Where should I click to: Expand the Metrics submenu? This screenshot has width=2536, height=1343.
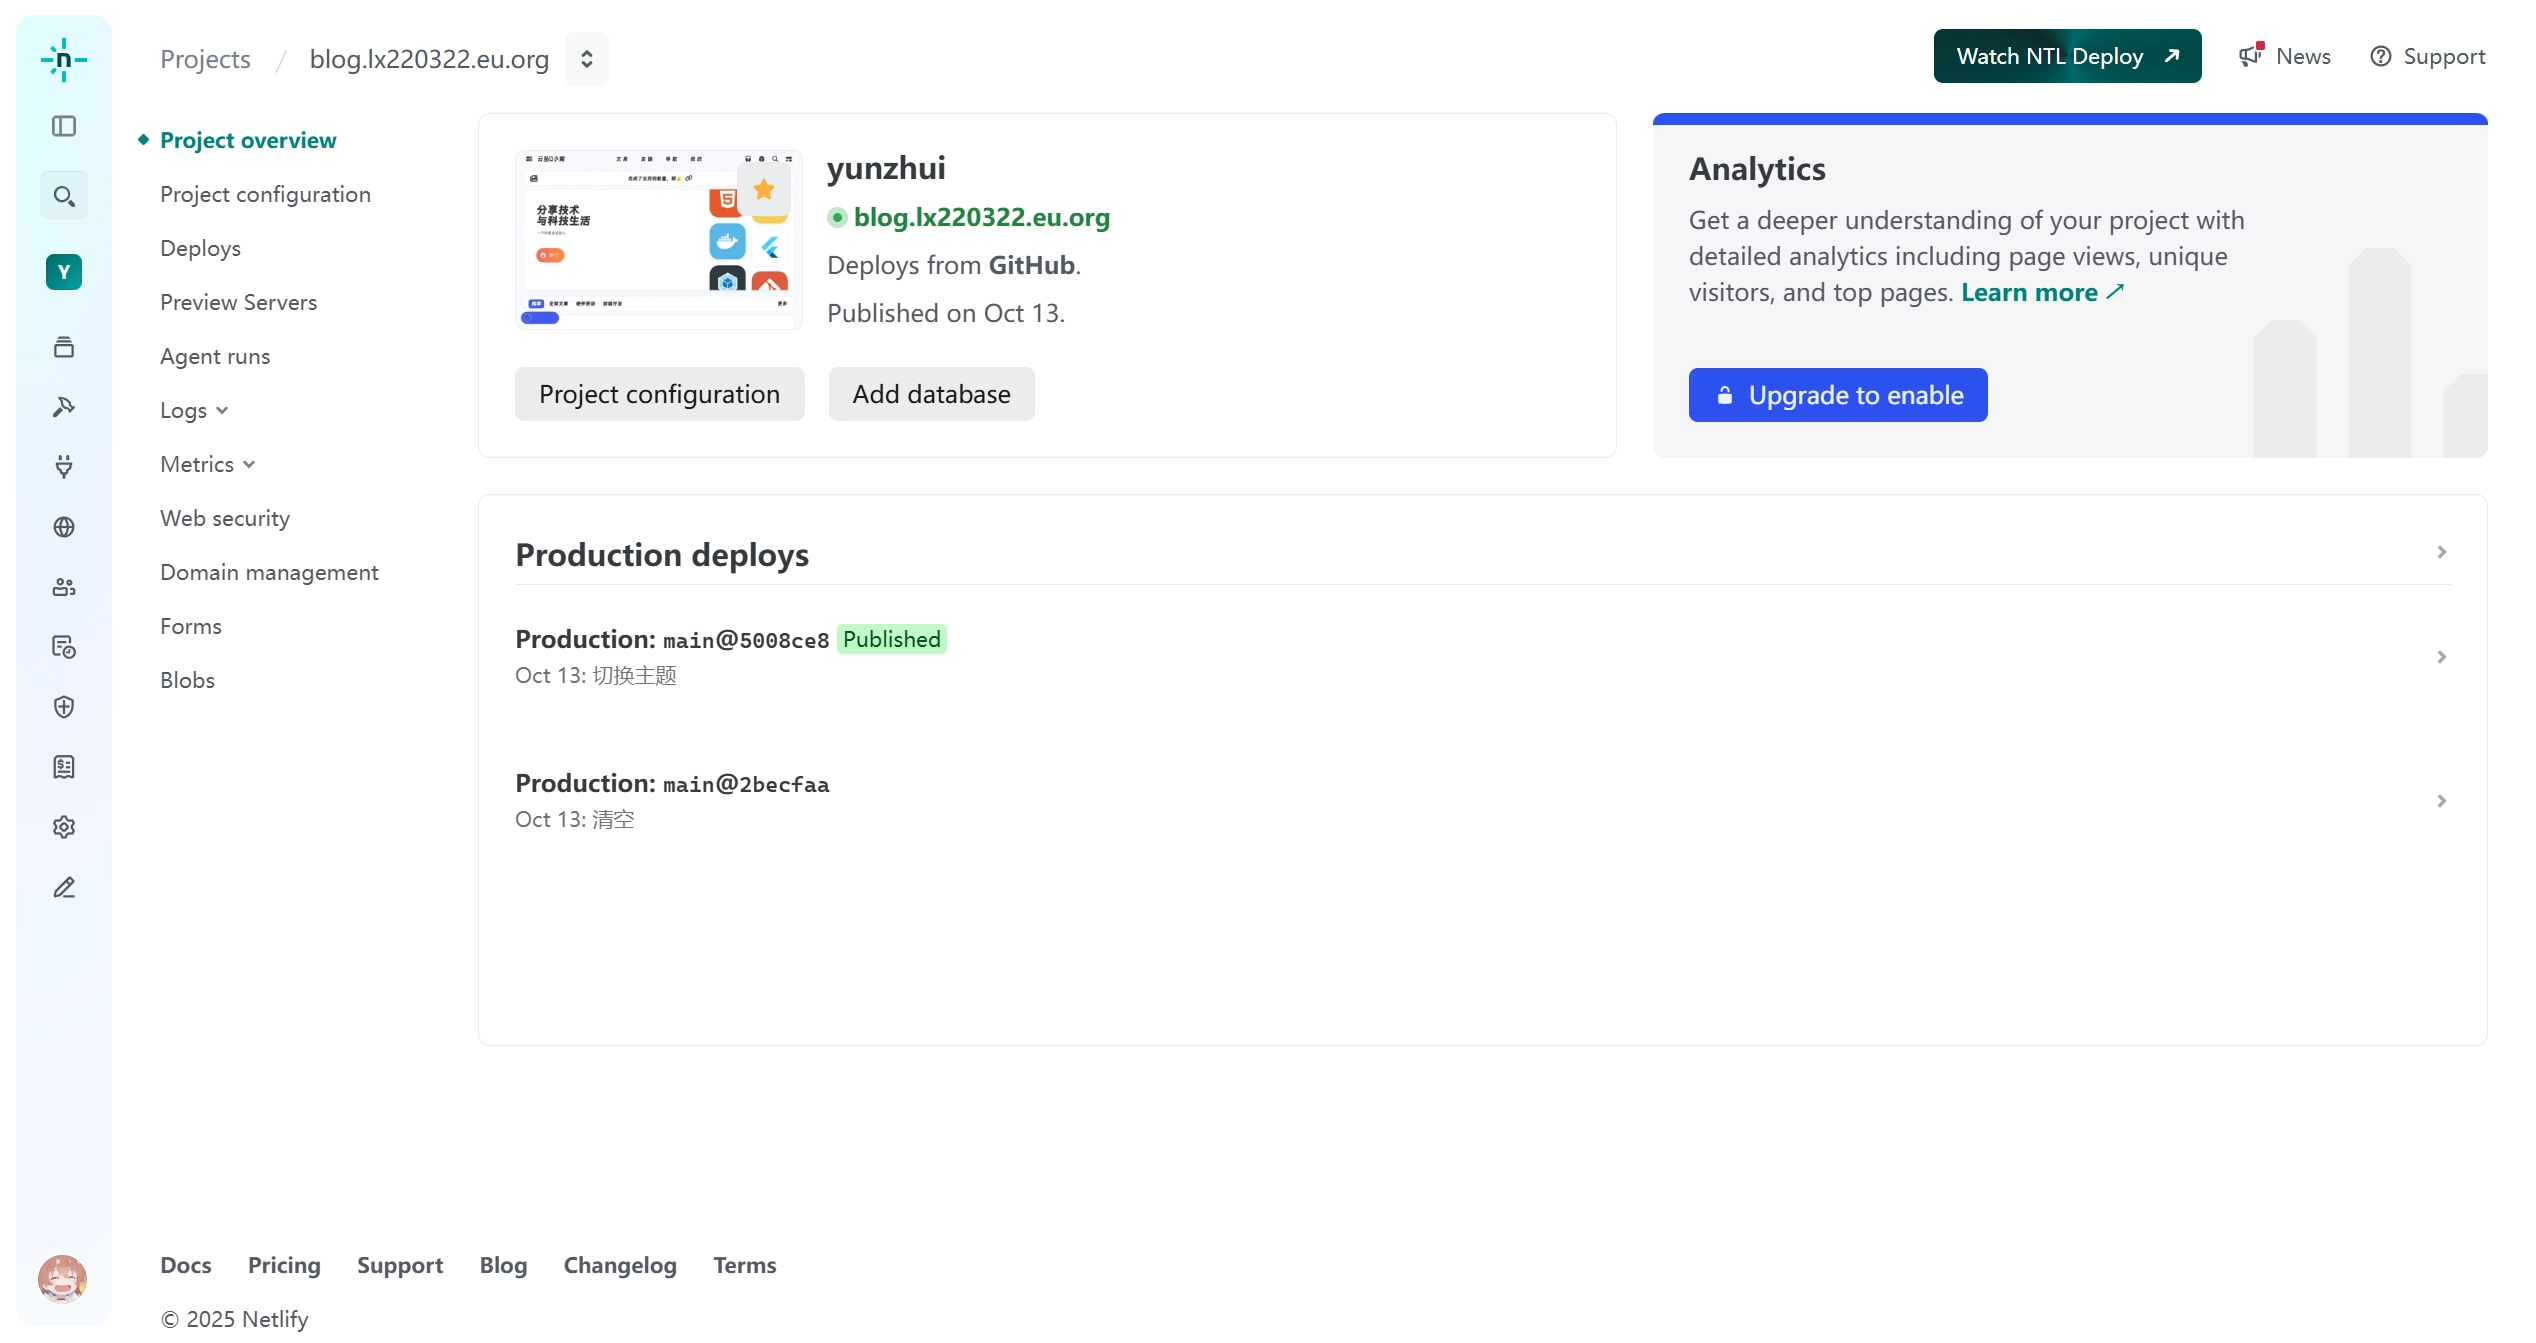coord(208,464)
